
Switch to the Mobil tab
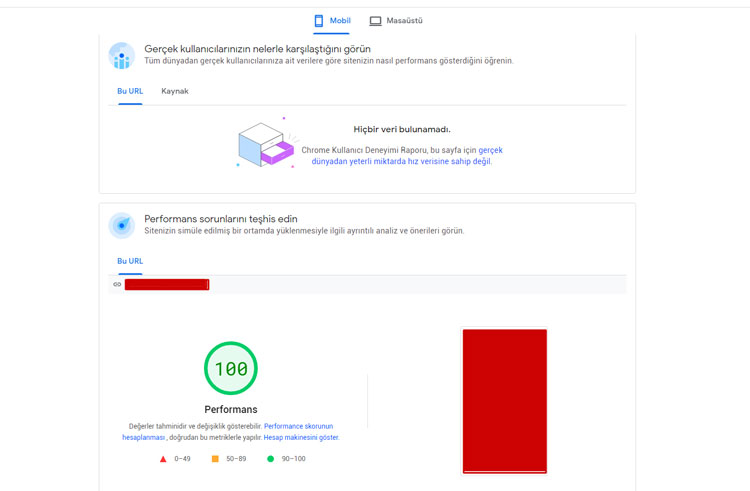pyautogui.click(x=332, y=21)
